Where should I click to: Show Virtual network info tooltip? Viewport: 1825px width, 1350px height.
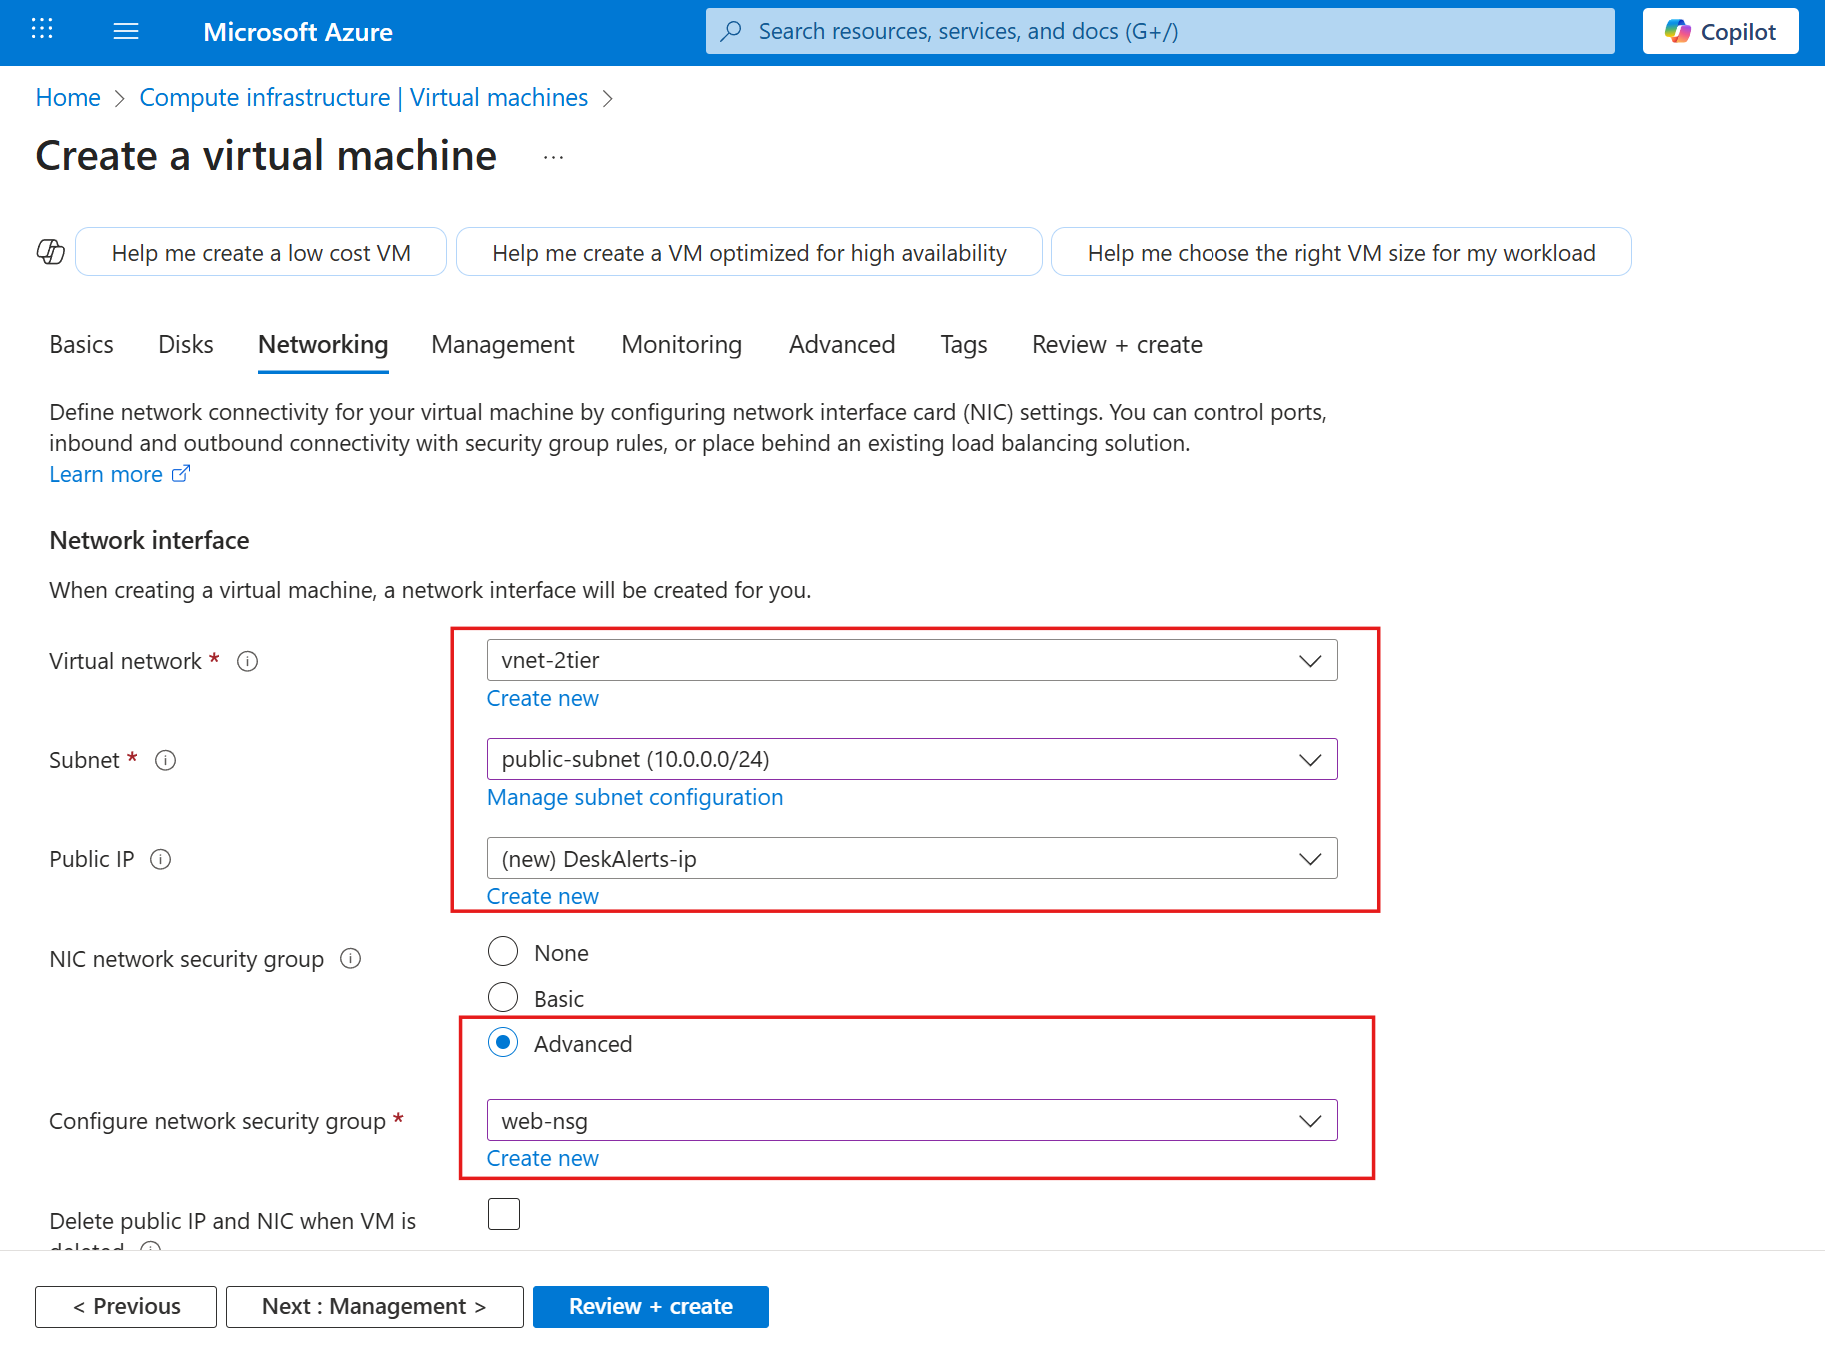click(x=247, y=661)
